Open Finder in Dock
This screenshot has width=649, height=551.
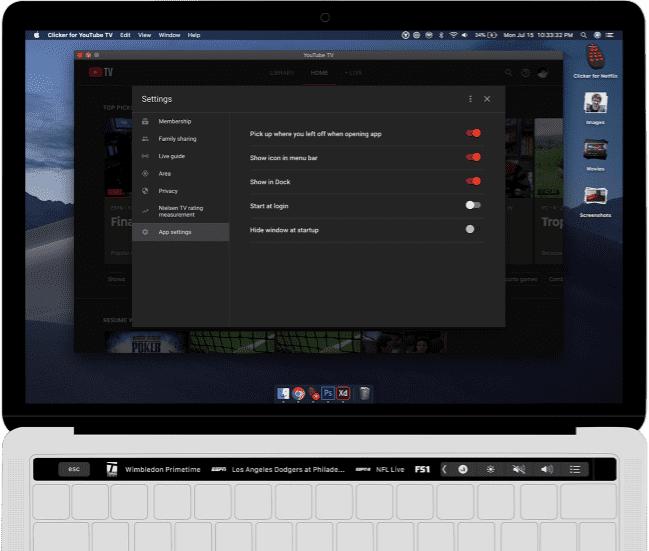tap(283, 393)
